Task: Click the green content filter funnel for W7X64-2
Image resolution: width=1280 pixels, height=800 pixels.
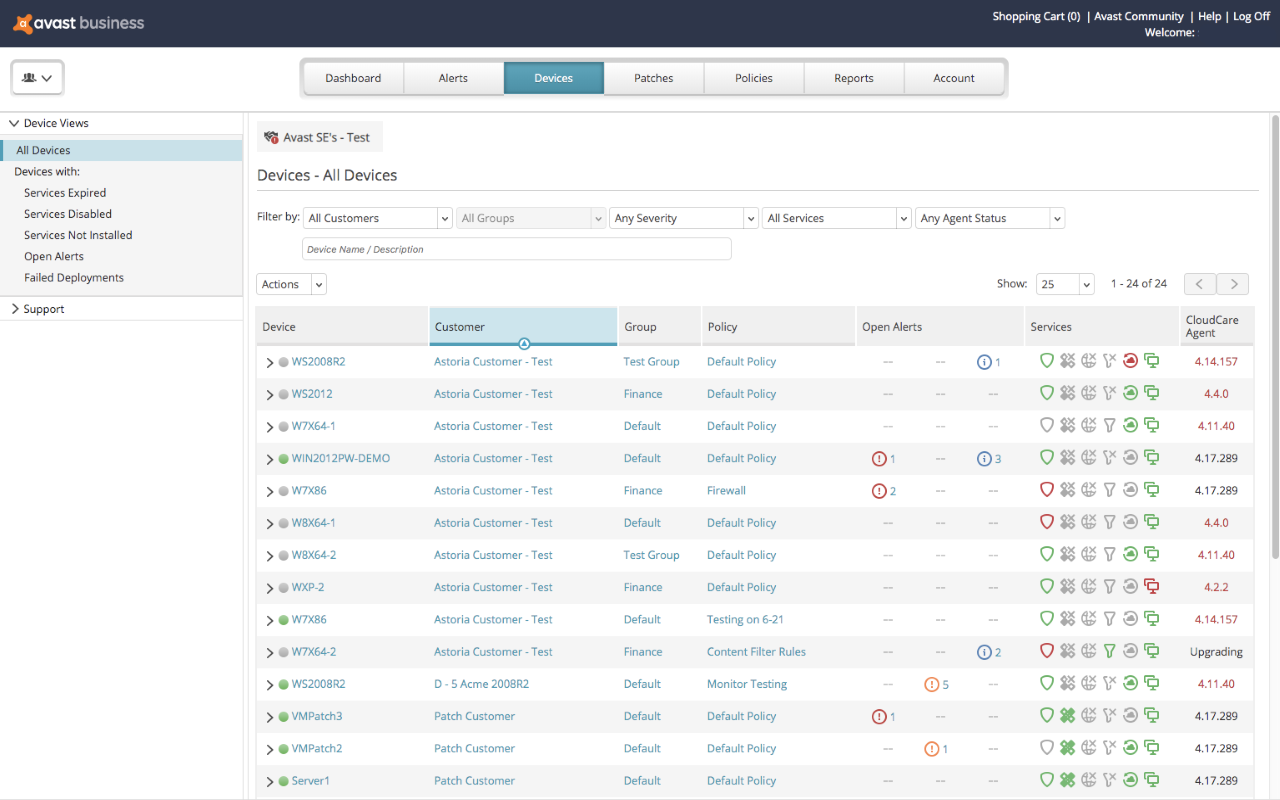Action: pyautogui.click(x=1109, y=651)
